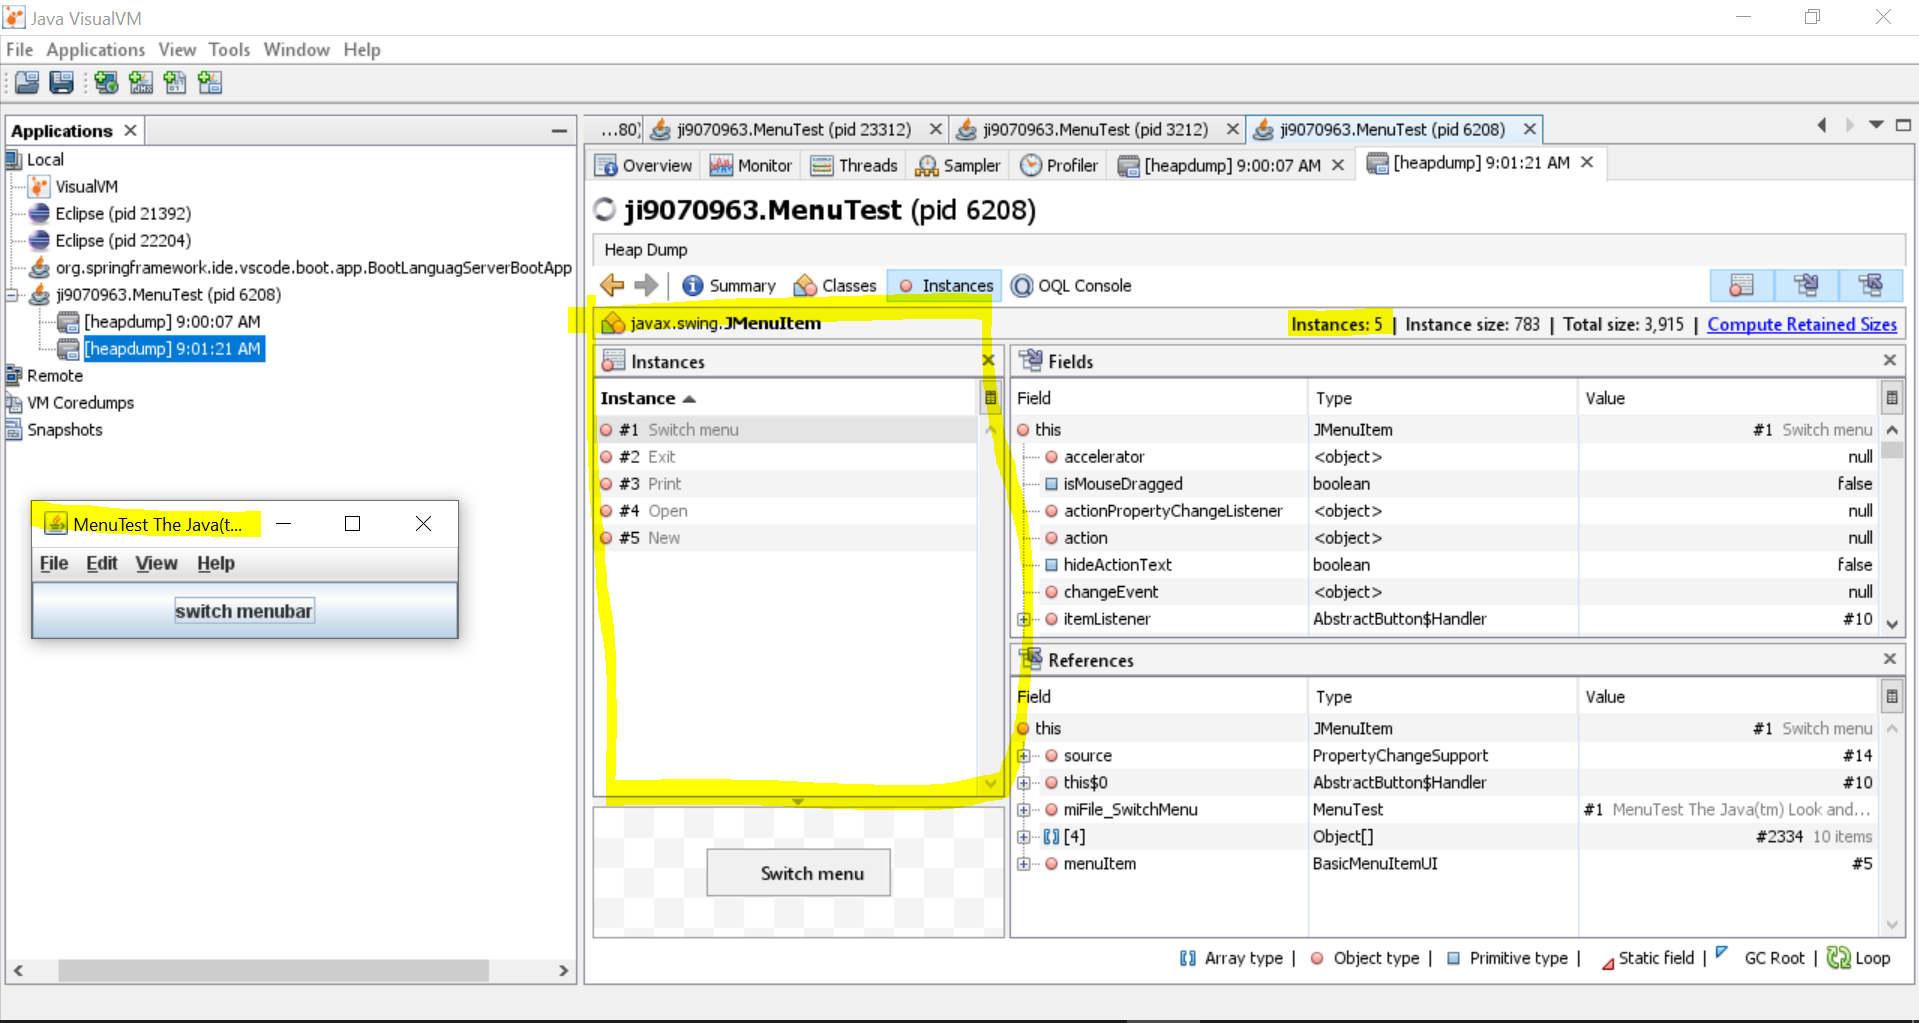1919x1023 pixels.
Task: Toggle the Fields pane visibility button
Action: [1806, 286]
